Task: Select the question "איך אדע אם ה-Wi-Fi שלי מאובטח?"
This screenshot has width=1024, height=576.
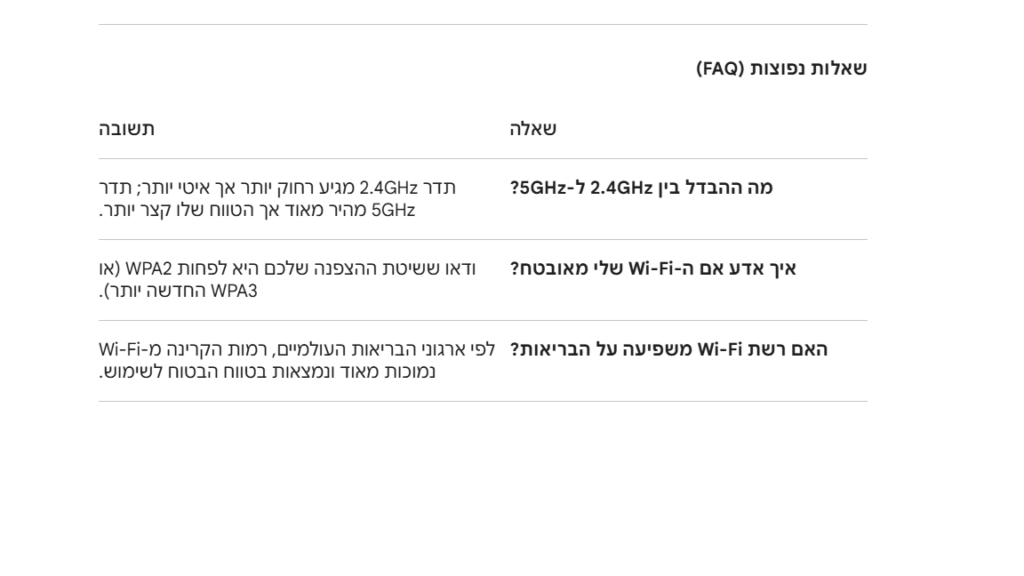Action: point(653,269)
